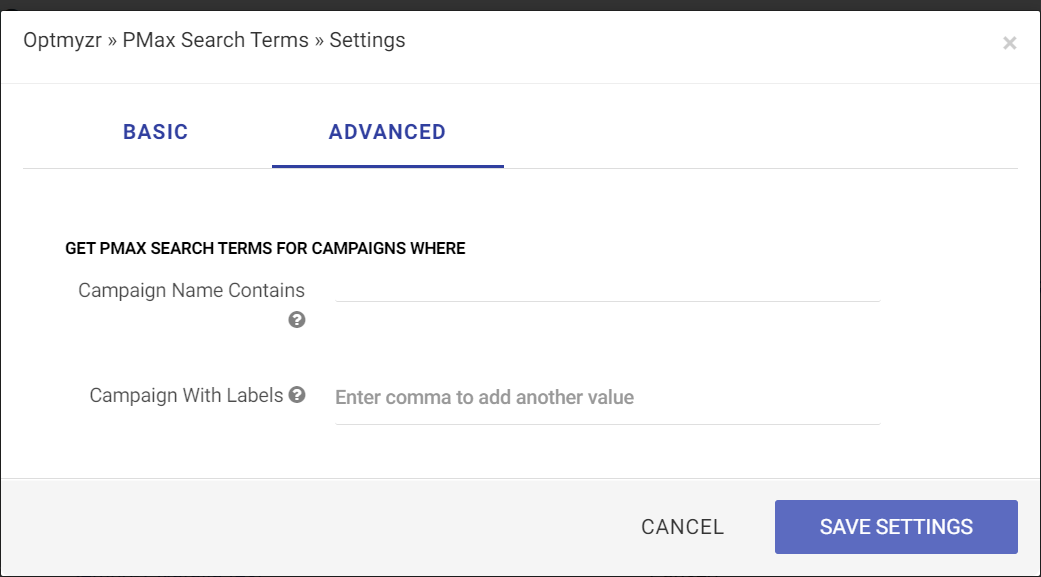Click the underlined active ADVANCED tab

pos(388,131)
